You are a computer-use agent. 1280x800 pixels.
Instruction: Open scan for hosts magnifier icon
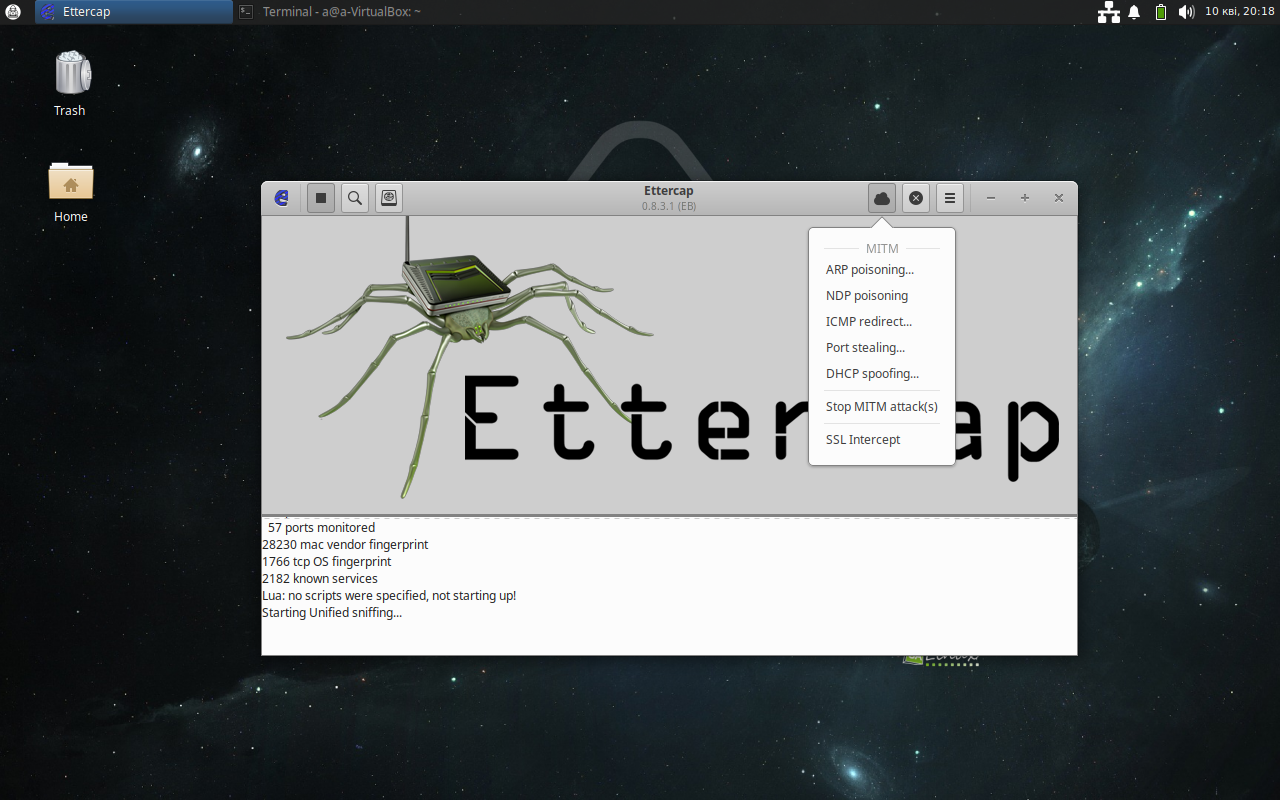[355, 198]
